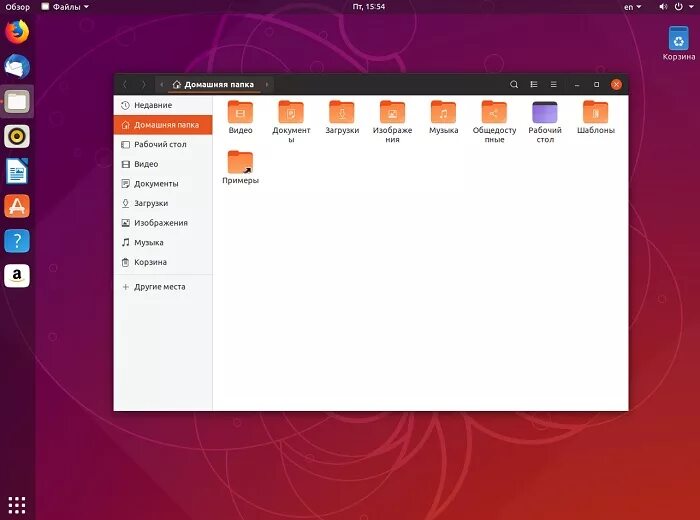The width and height of the screenshot is (700, 520).
Task: Close the Files window
Action: [x=616, y=84]
